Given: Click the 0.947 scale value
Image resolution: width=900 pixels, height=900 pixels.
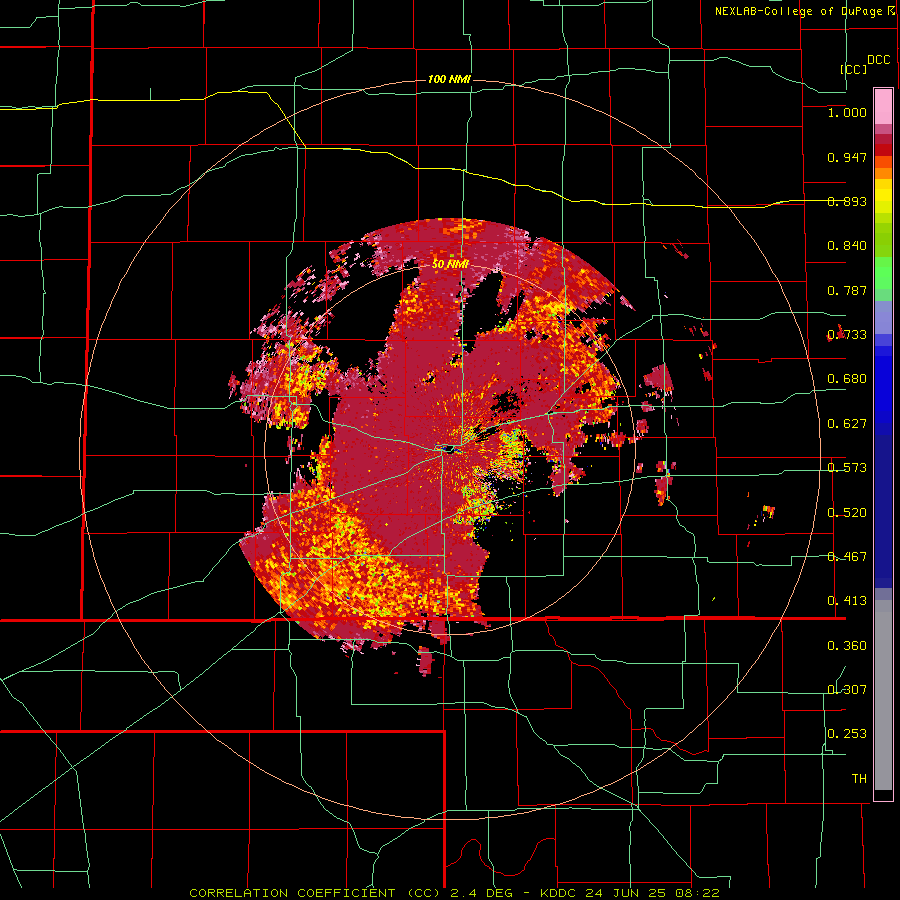Looking at the screenshot, I should click(847, 157).
